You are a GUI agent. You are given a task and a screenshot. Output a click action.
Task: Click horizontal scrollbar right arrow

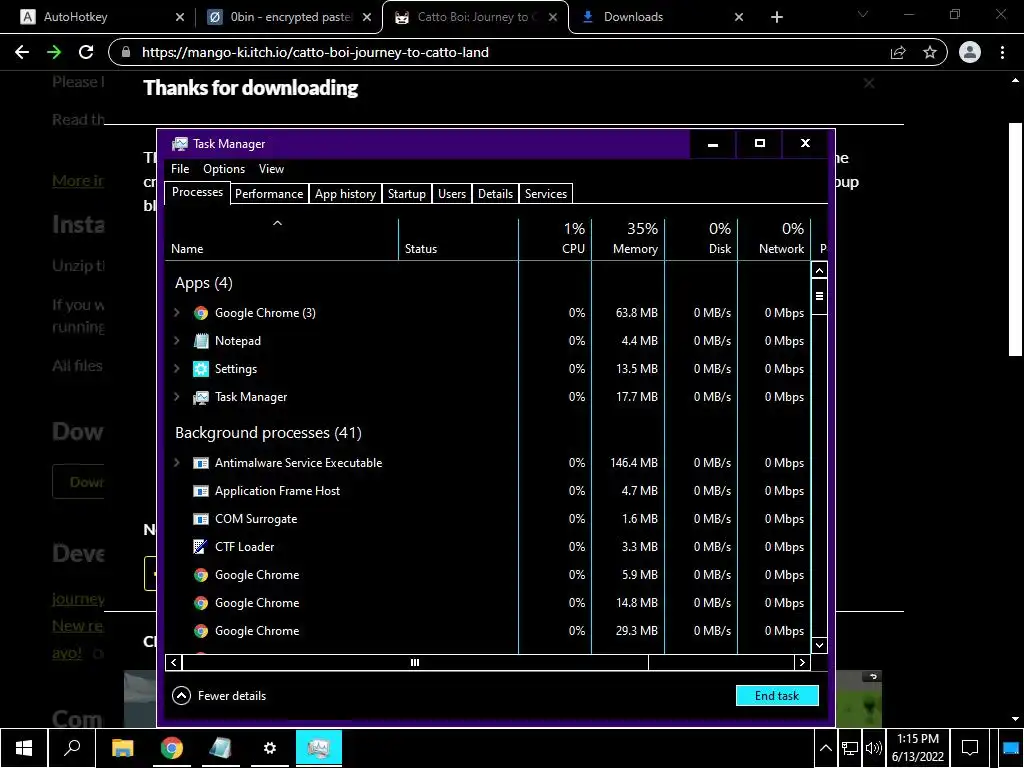803,662
